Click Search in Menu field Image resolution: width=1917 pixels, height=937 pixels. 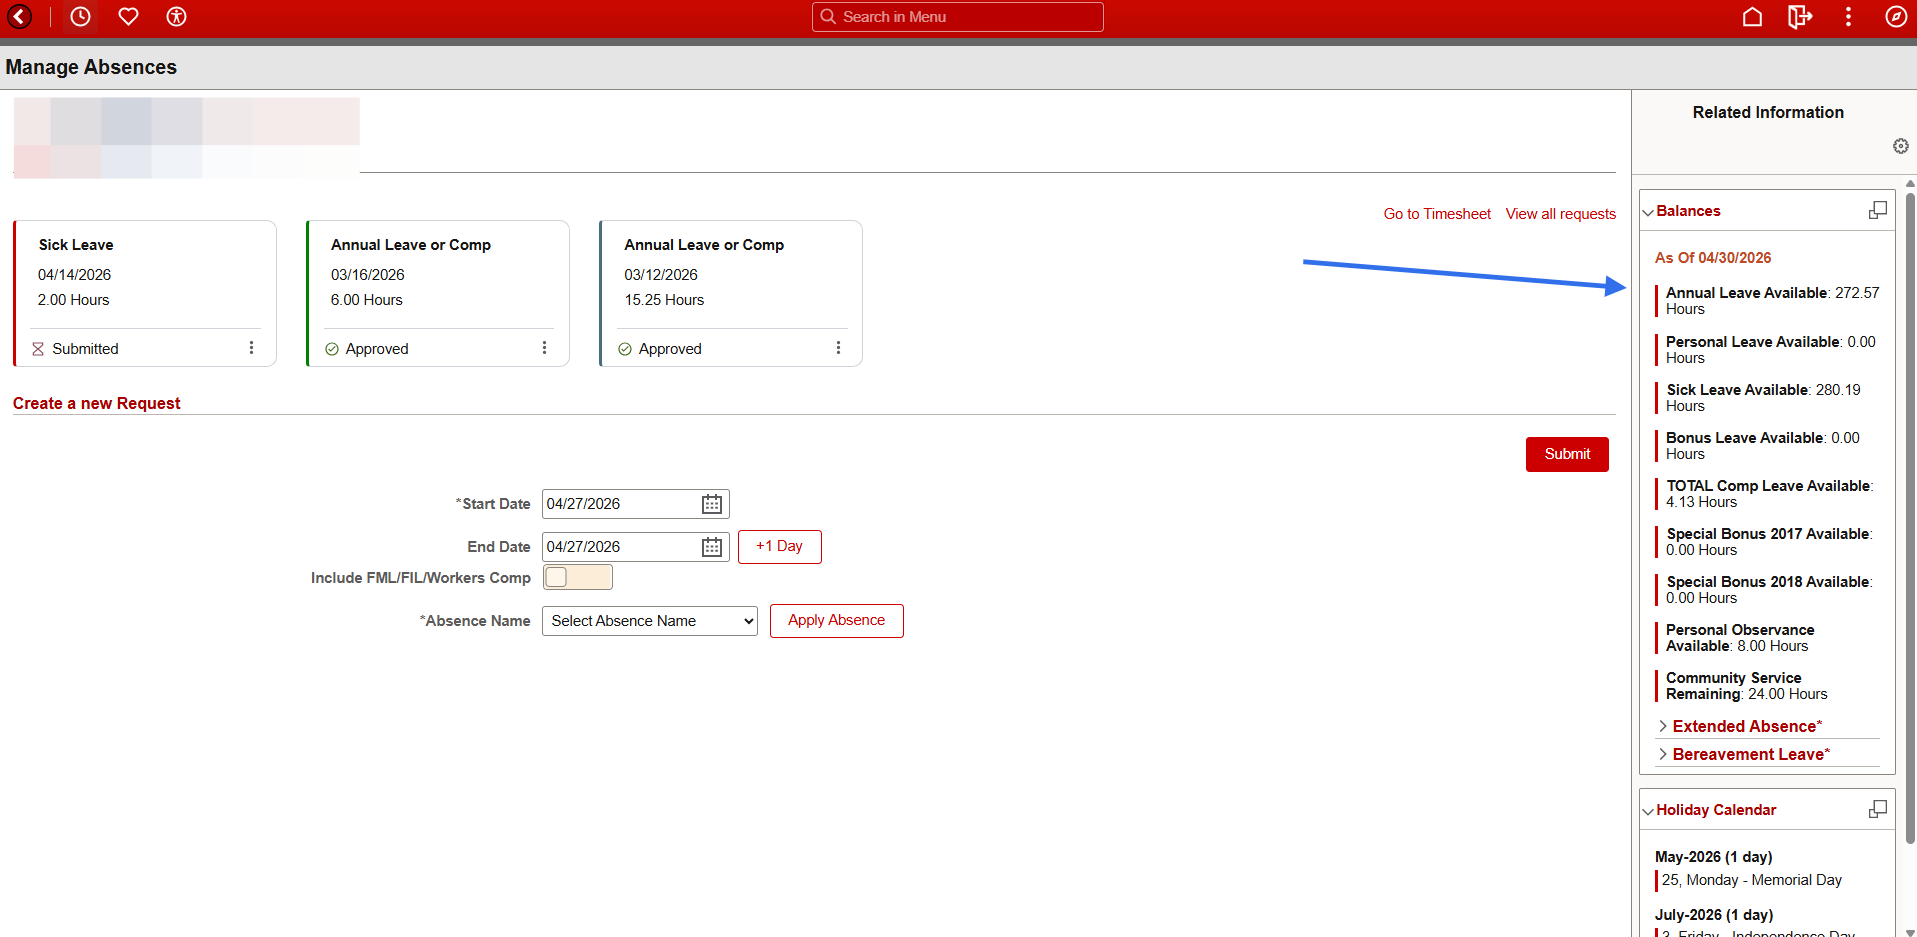coord(957,17)
